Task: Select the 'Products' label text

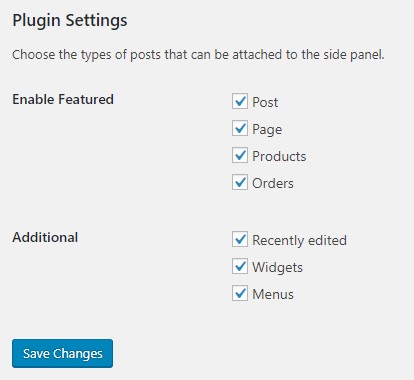Action: 279,156
